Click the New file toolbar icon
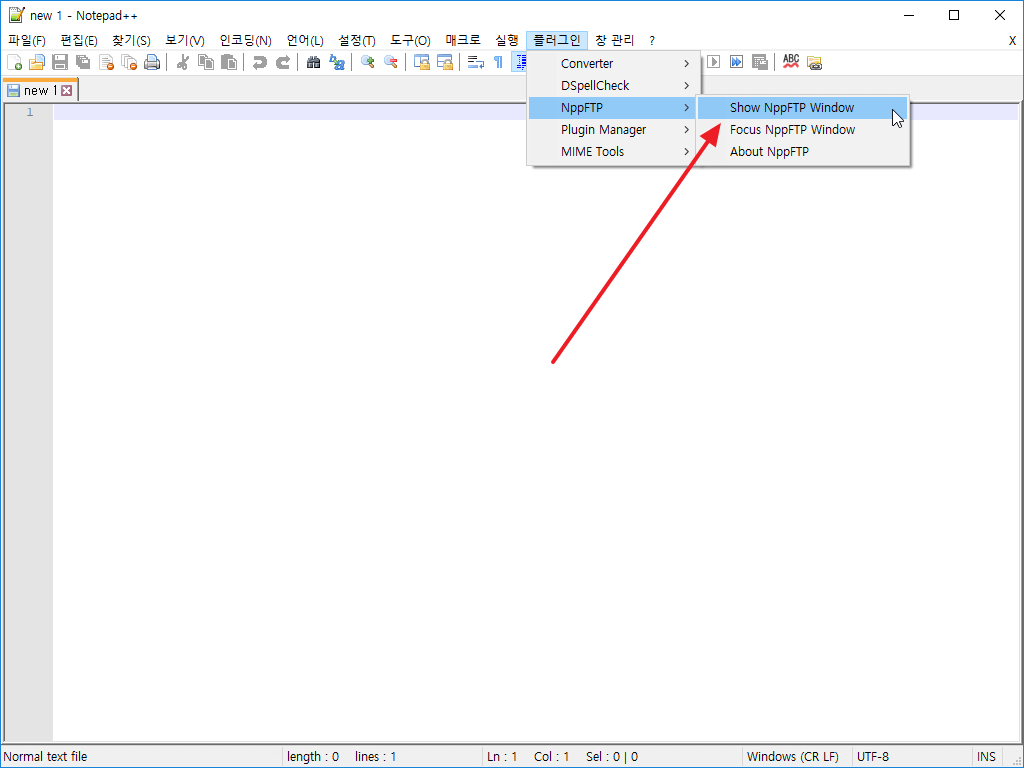Viewport: 1024px width, 768px height. [14, 62]
